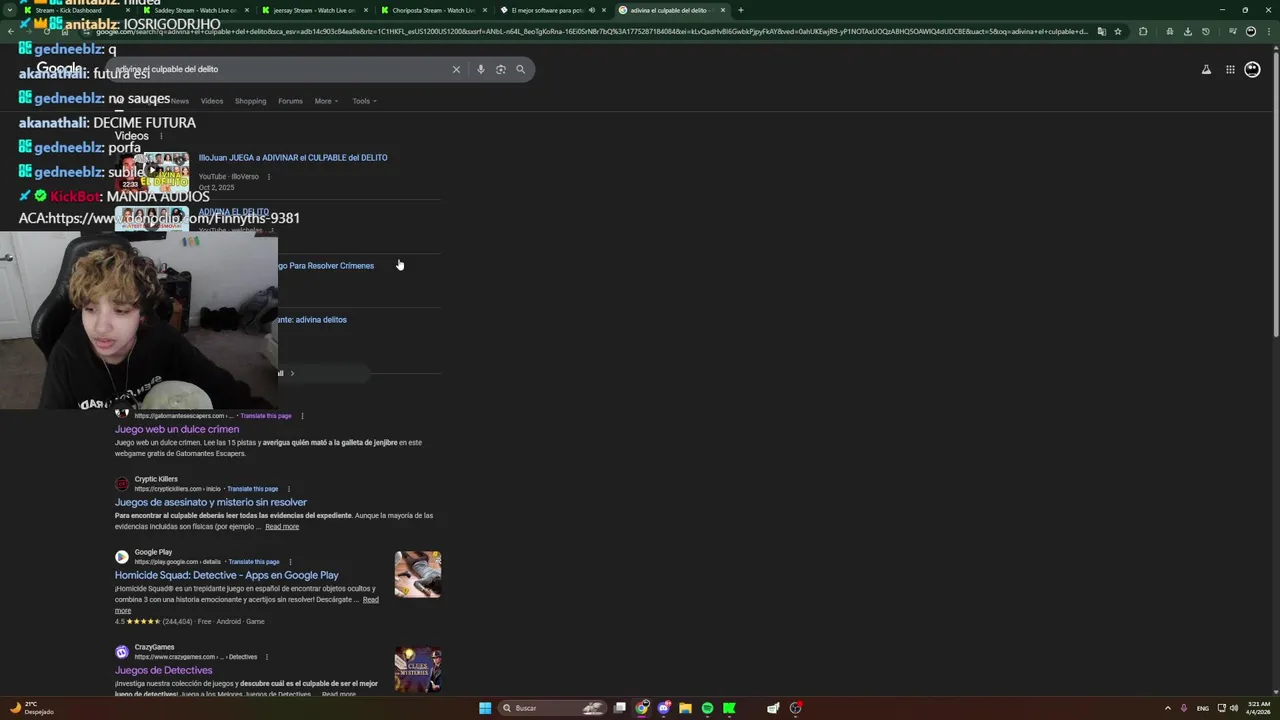Screen dimensions: 1280x720
Task: Translate the gatomantesescapers page
Action: click(266, 416)
